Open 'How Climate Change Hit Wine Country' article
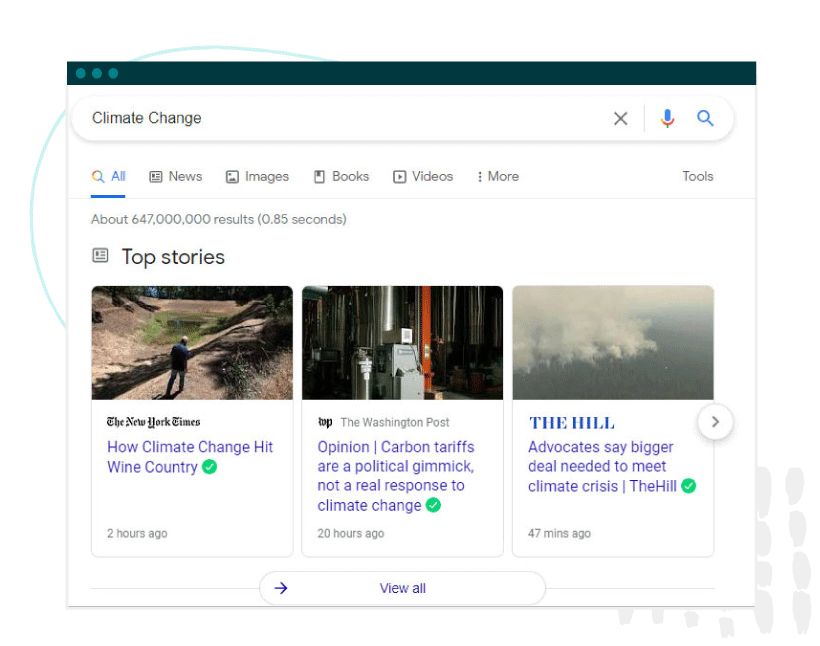Screen dimensions: 820x646 click(190, 457)
